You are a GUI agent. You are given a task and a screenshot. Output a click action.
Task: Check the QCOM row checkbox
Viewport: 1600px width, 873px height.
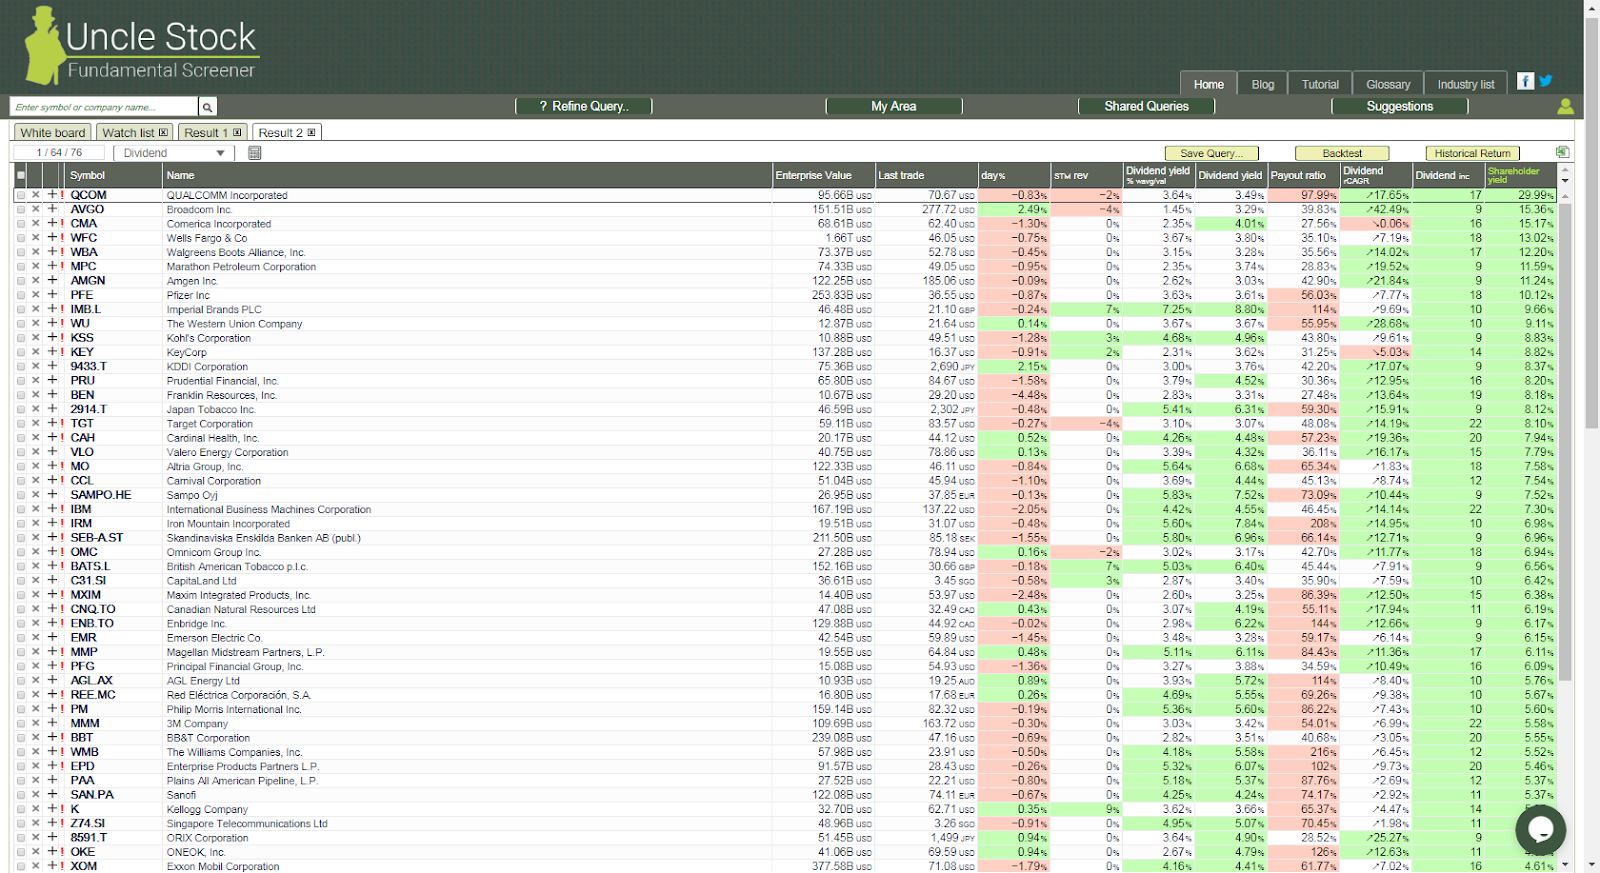coord(20,195)
